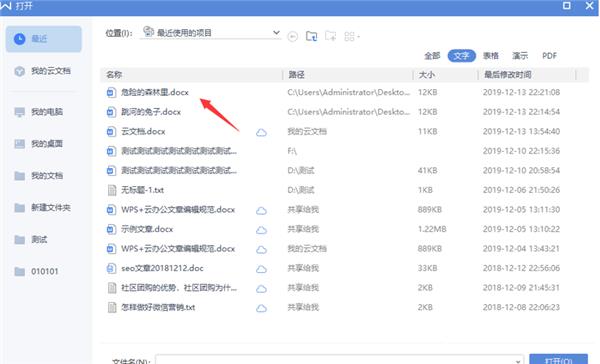Click the 33KB size cell
Image resolution: width=600 pixels, height=364 pixels.
tap(427, 268)
